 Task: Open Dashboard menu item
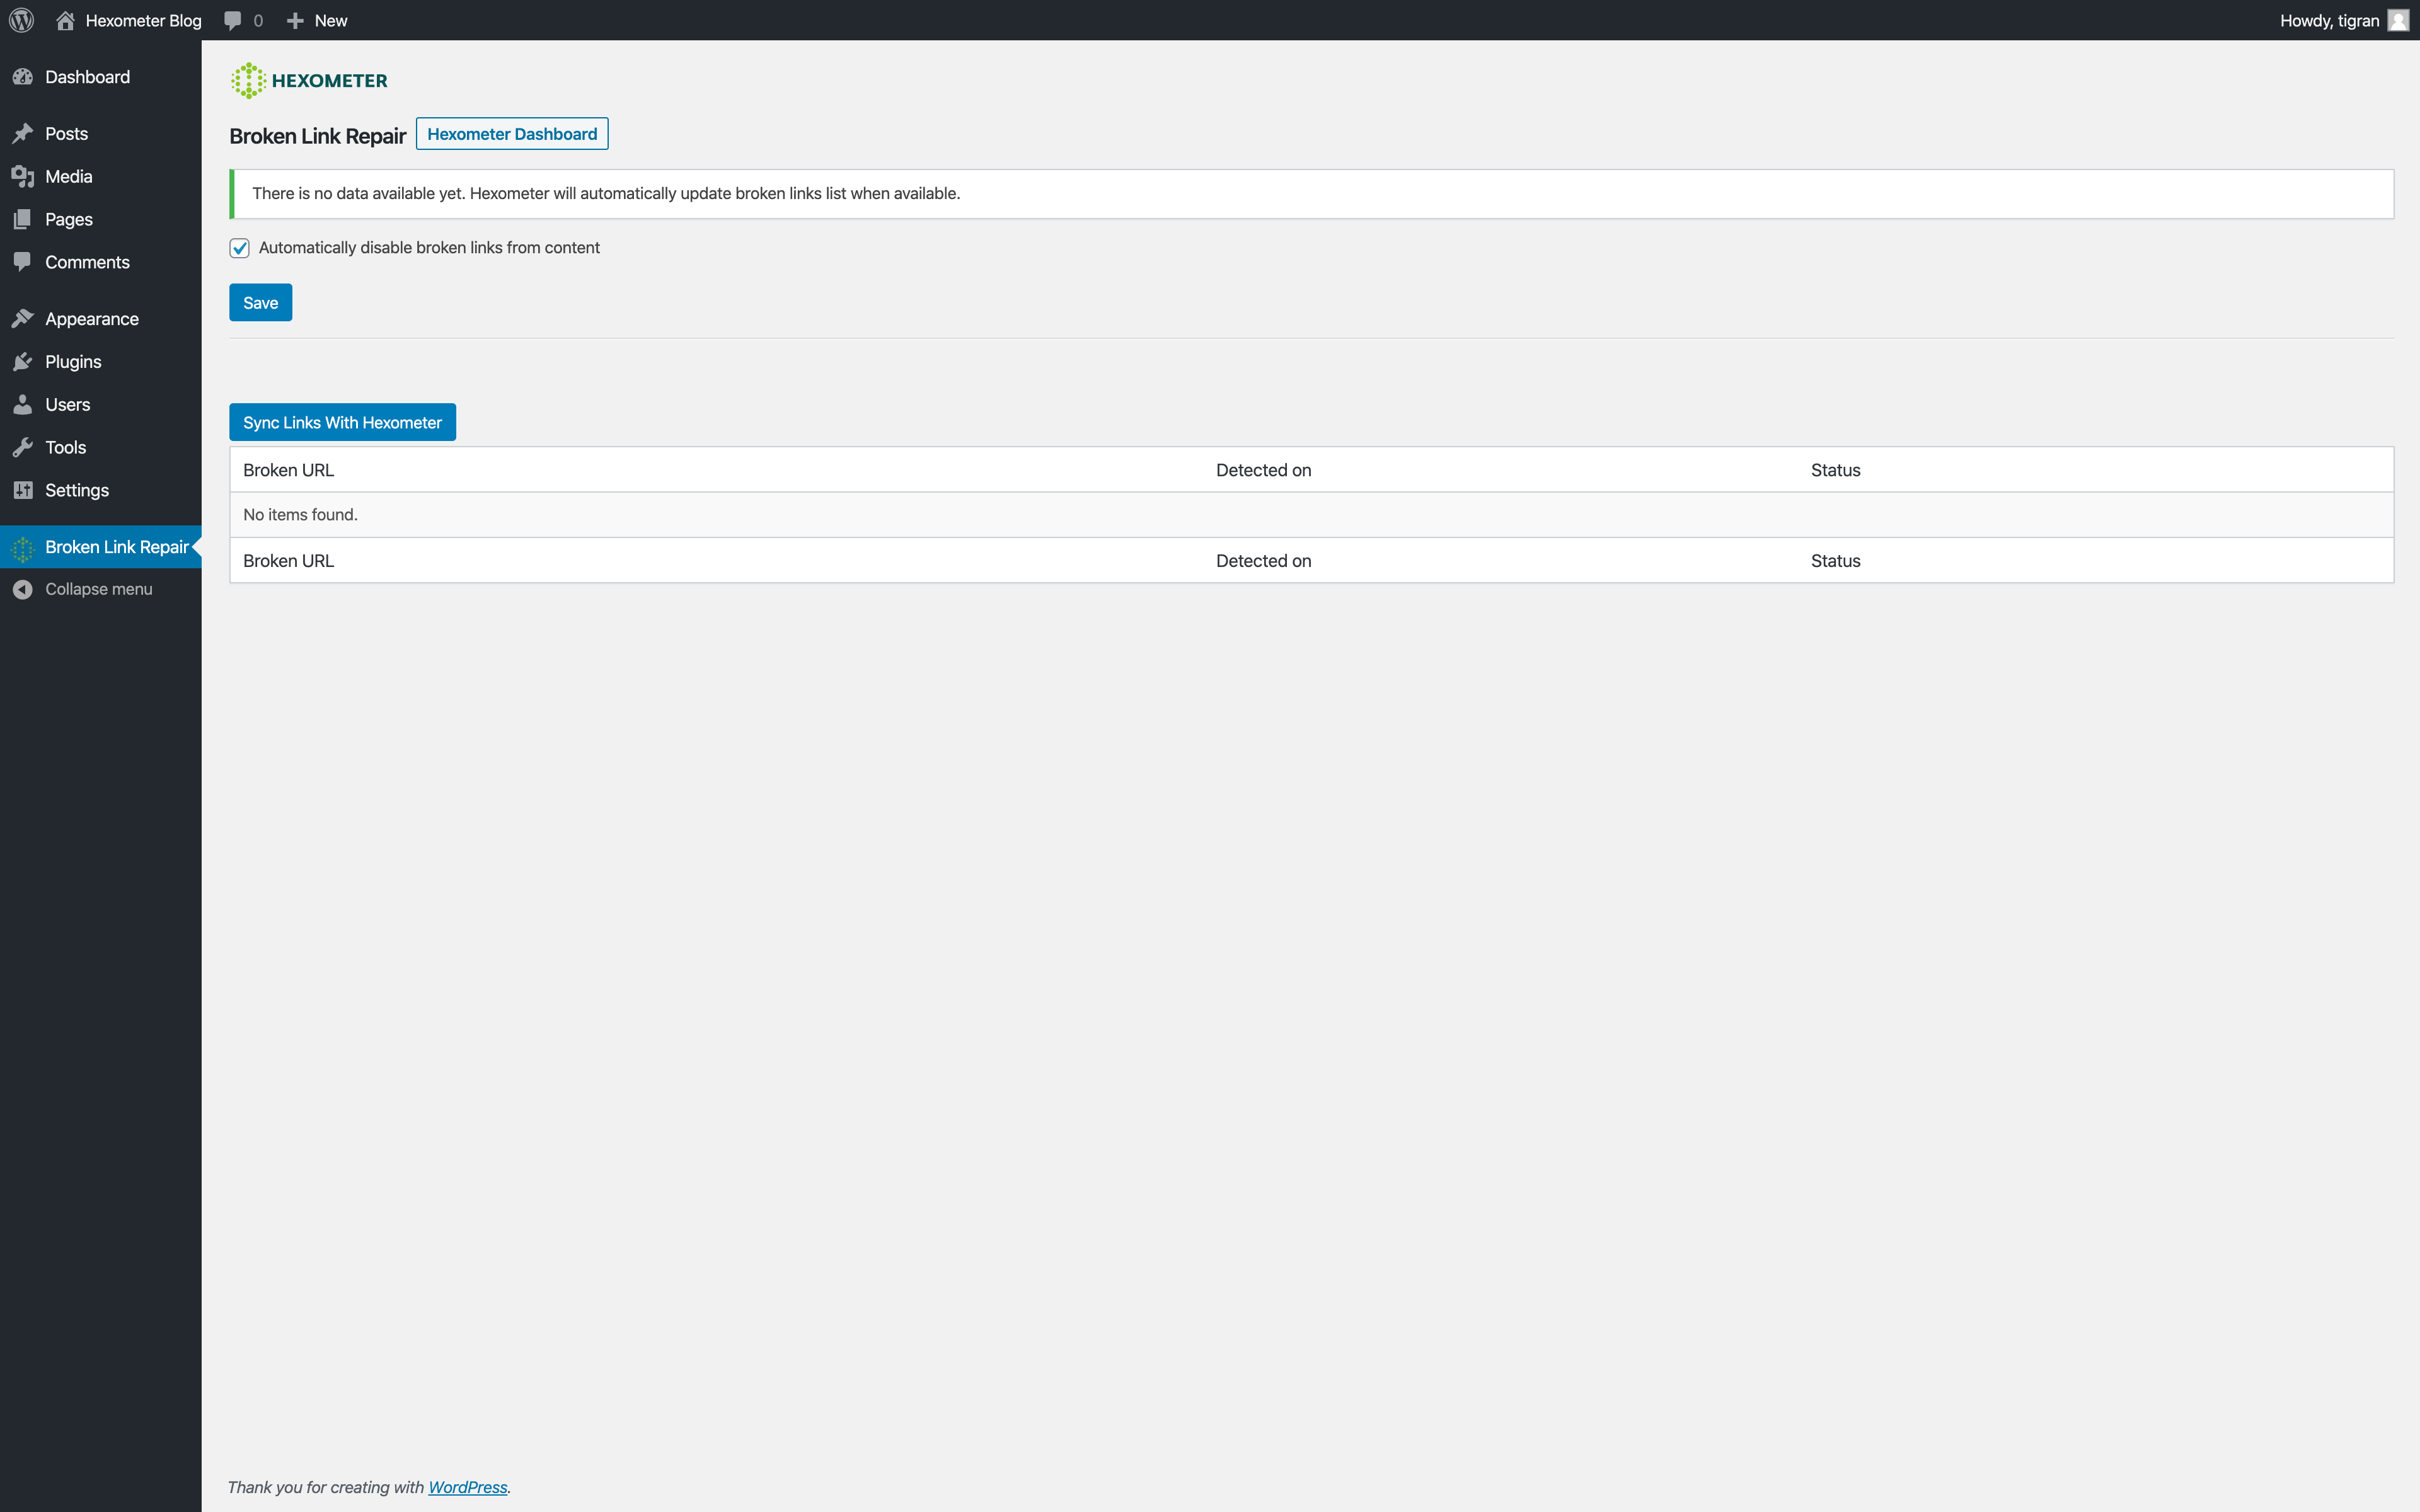(x=101, y=77)
